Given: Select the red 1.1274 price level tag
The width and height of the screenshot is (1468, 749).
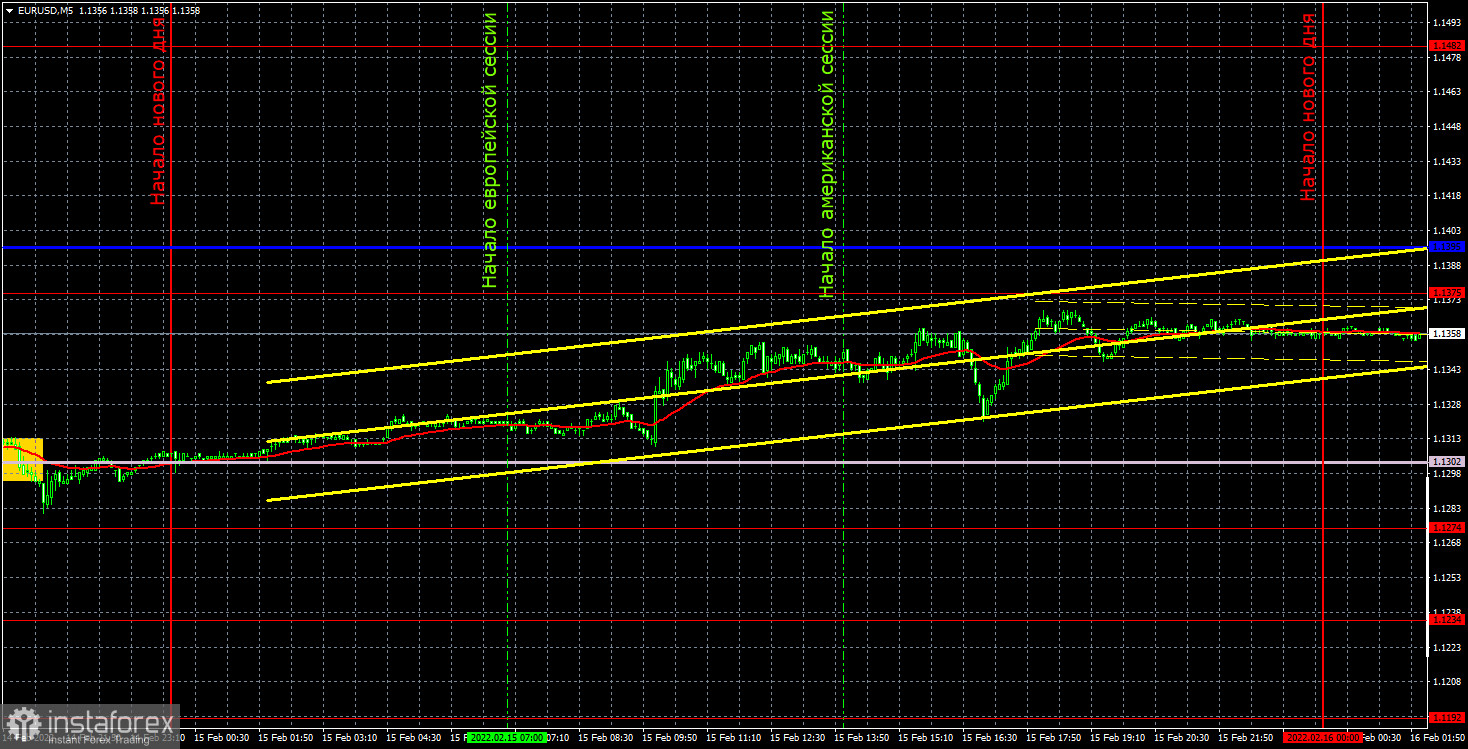Looking at the screenshot, I should pyautogui.click(x=1447, y=527).
